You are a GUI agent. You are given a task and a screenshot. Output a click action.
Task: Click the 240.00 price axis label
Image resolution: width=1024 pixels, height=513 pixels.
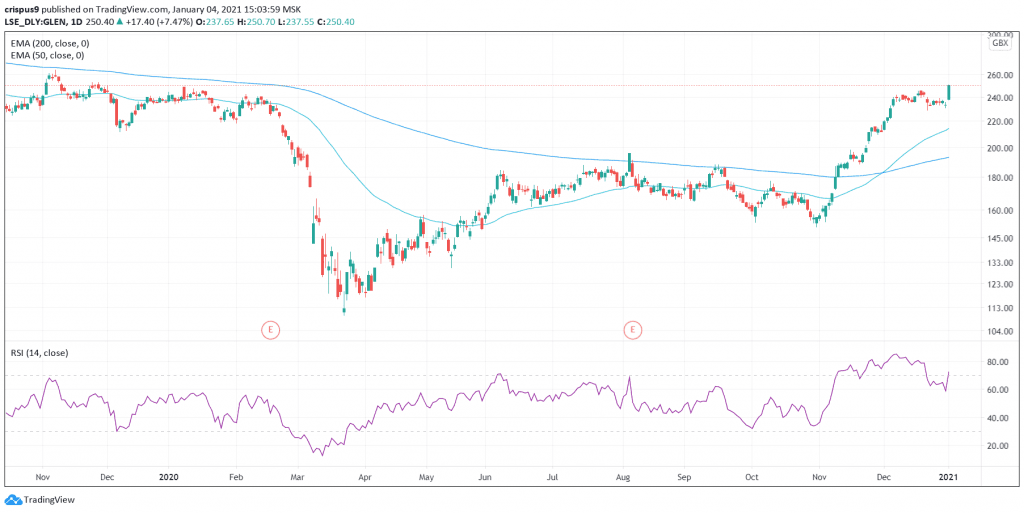click(1000, 98)
